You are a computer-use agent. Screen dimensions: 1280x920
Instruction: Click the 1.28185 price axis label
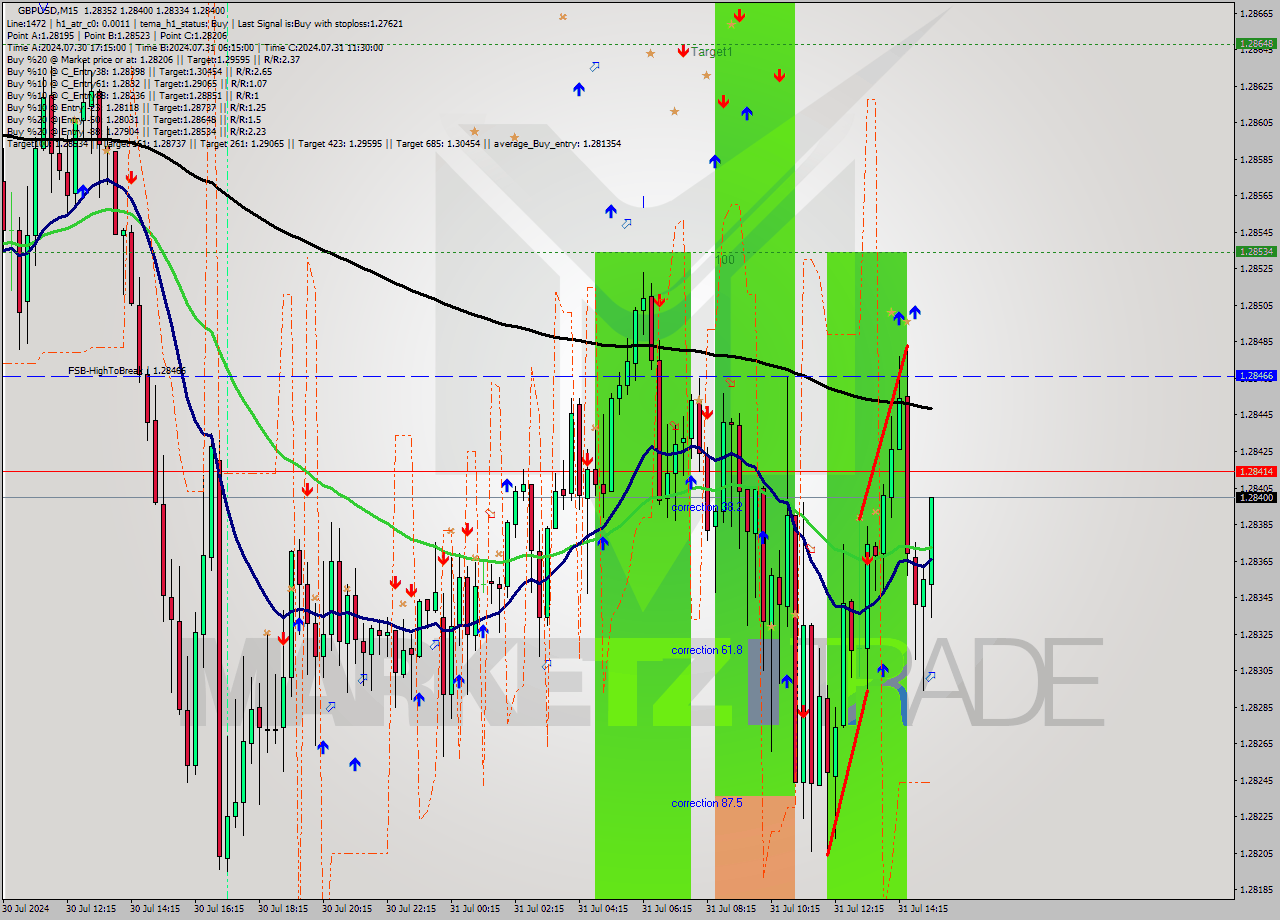click(x=1256, y=889)
